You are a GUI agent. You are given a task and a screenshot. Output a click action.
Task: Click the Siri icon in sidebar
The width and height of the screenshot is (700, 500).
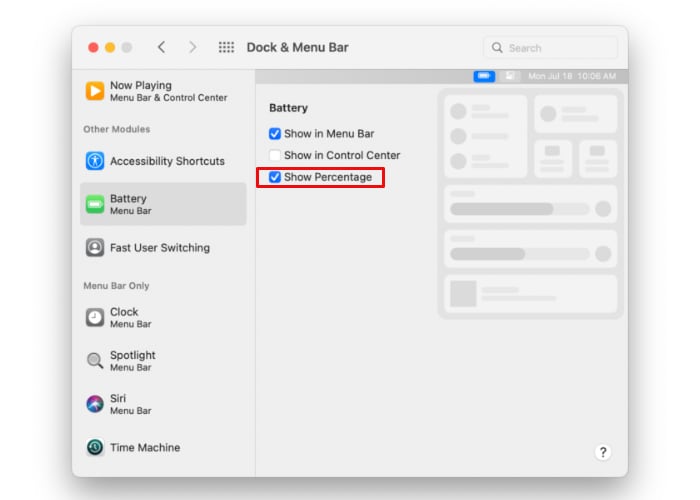click(x=95, y=404)
